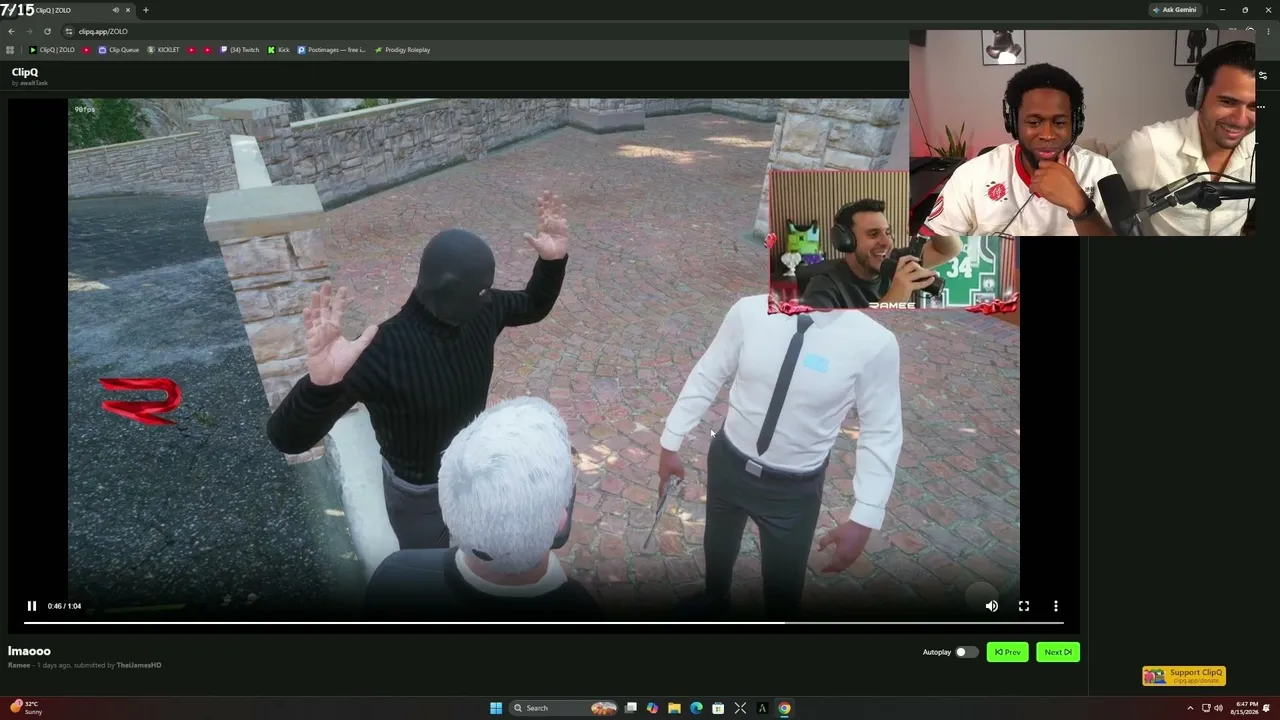Image resolution: width=1280 pixels, height=720 pixels.
Task: Open the Prodigy Roleplay bookmark
Action: 403,50
